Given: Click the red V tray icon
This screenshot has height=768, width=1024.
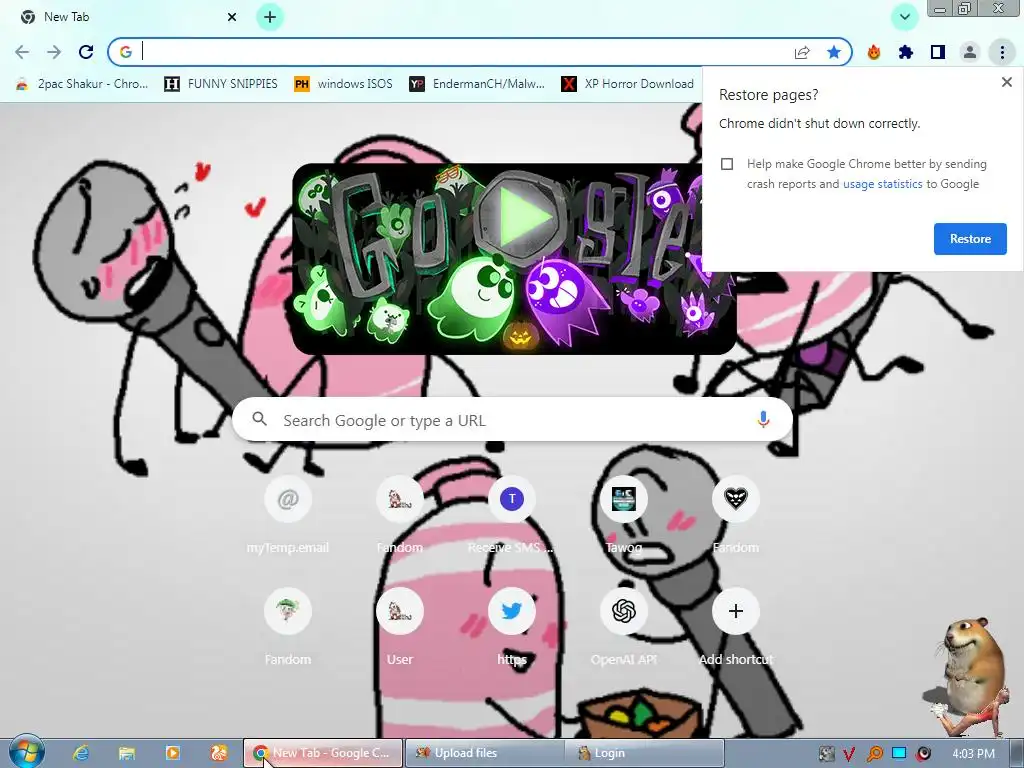Looking at the screenshot, I should tap(849, 754).
